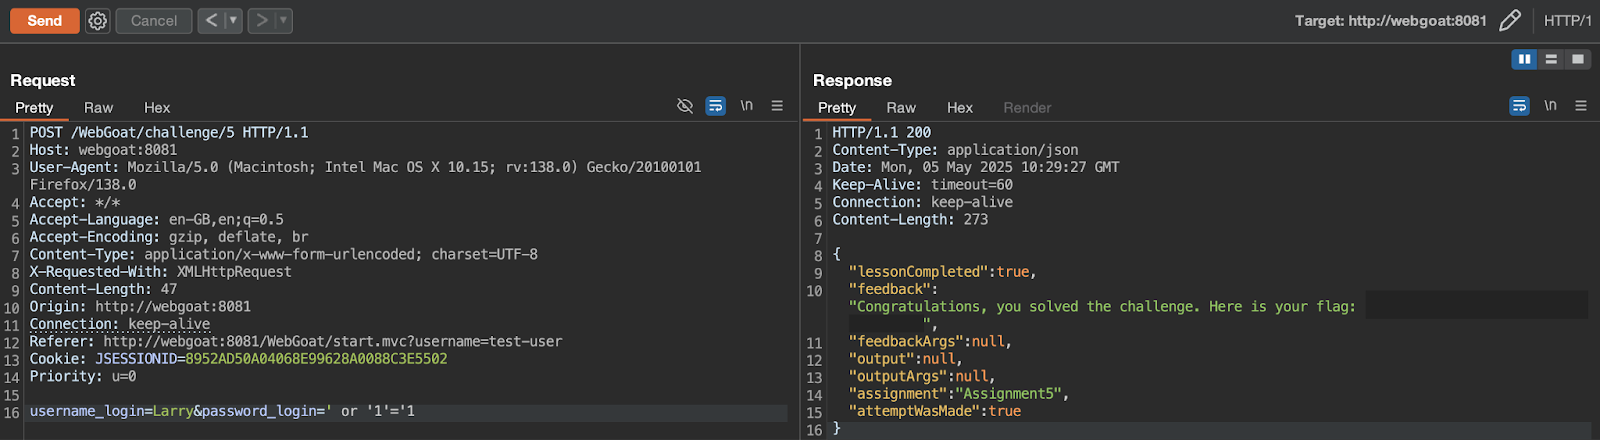Click the Origin header line
1600x440 pixels.
click(x=140, y=306)
